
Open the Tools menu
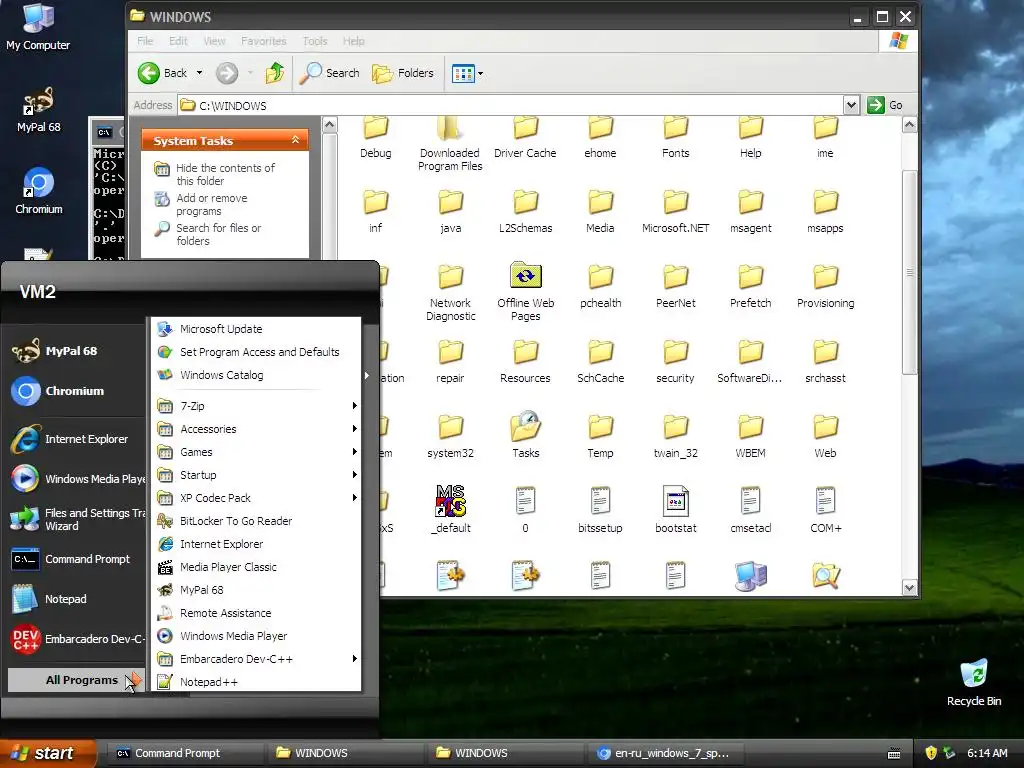tap(315, 41)
